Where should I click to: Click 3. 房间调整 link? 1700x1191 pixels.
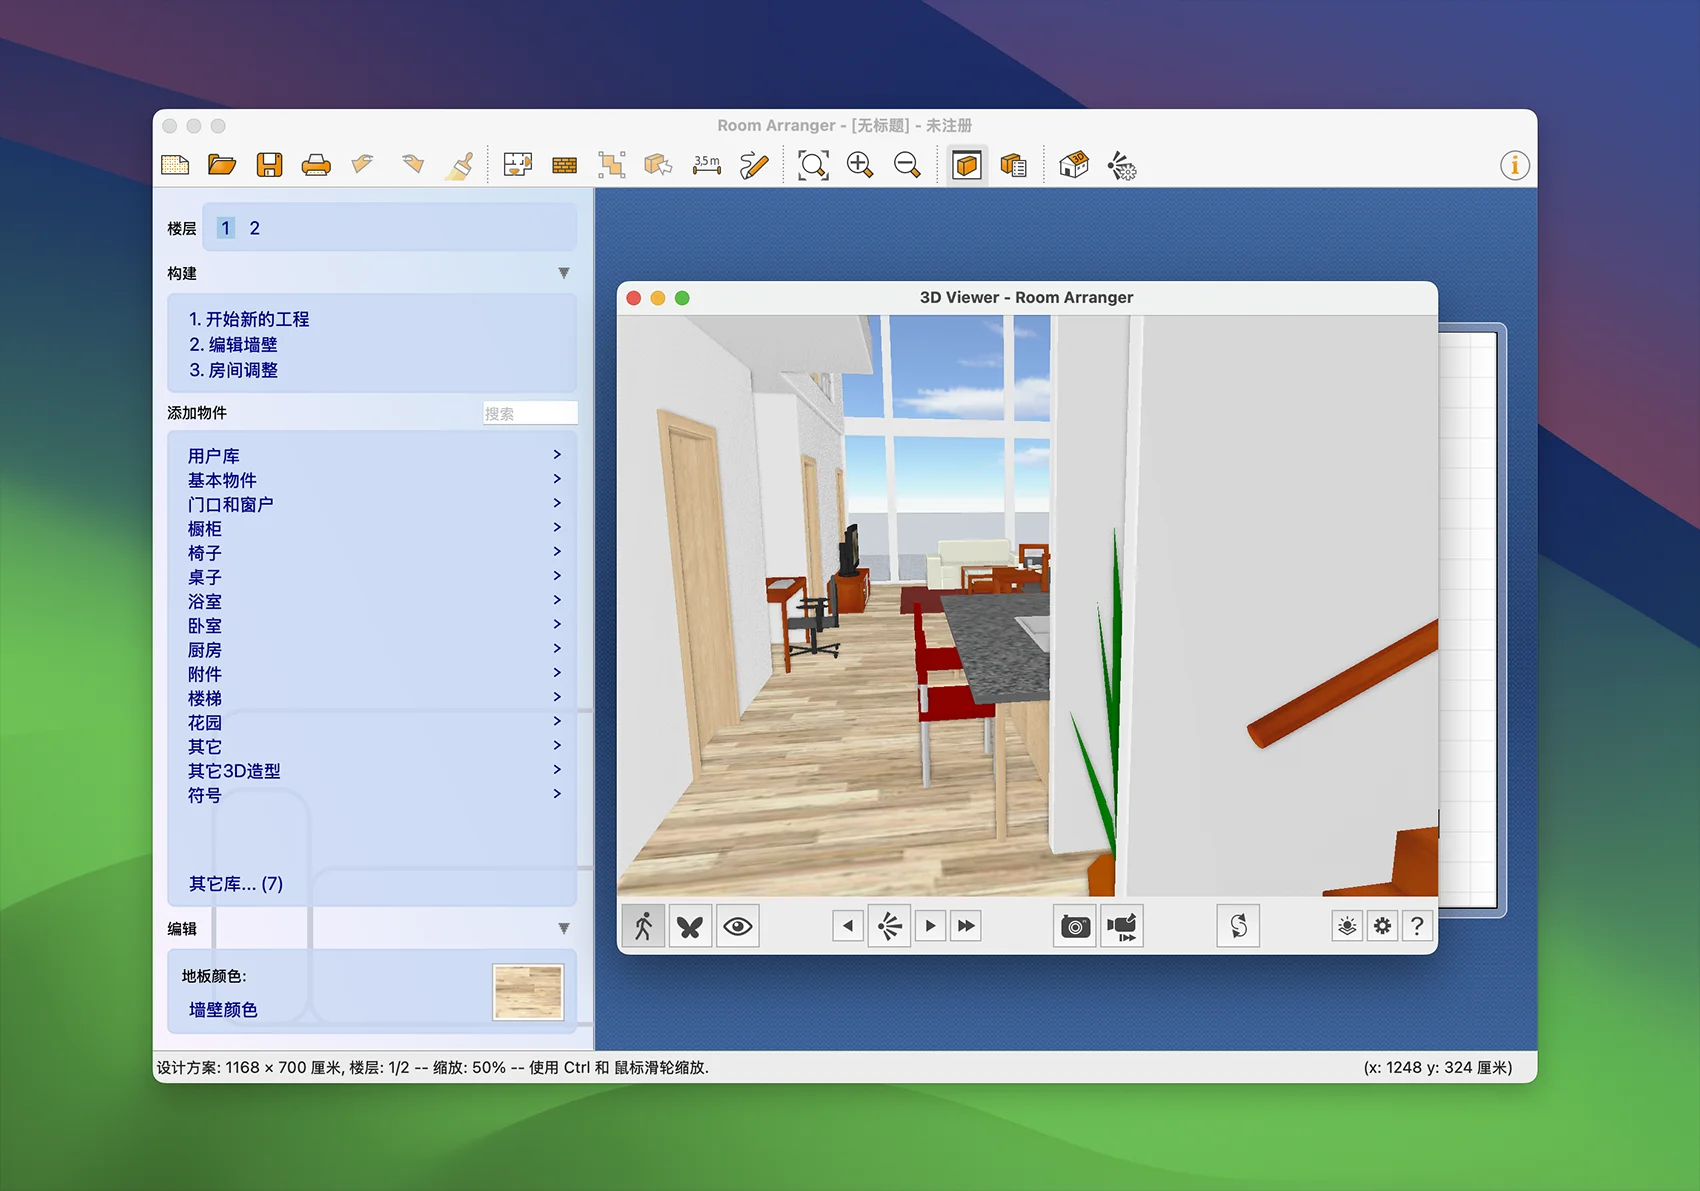click(x=233, y=370)
